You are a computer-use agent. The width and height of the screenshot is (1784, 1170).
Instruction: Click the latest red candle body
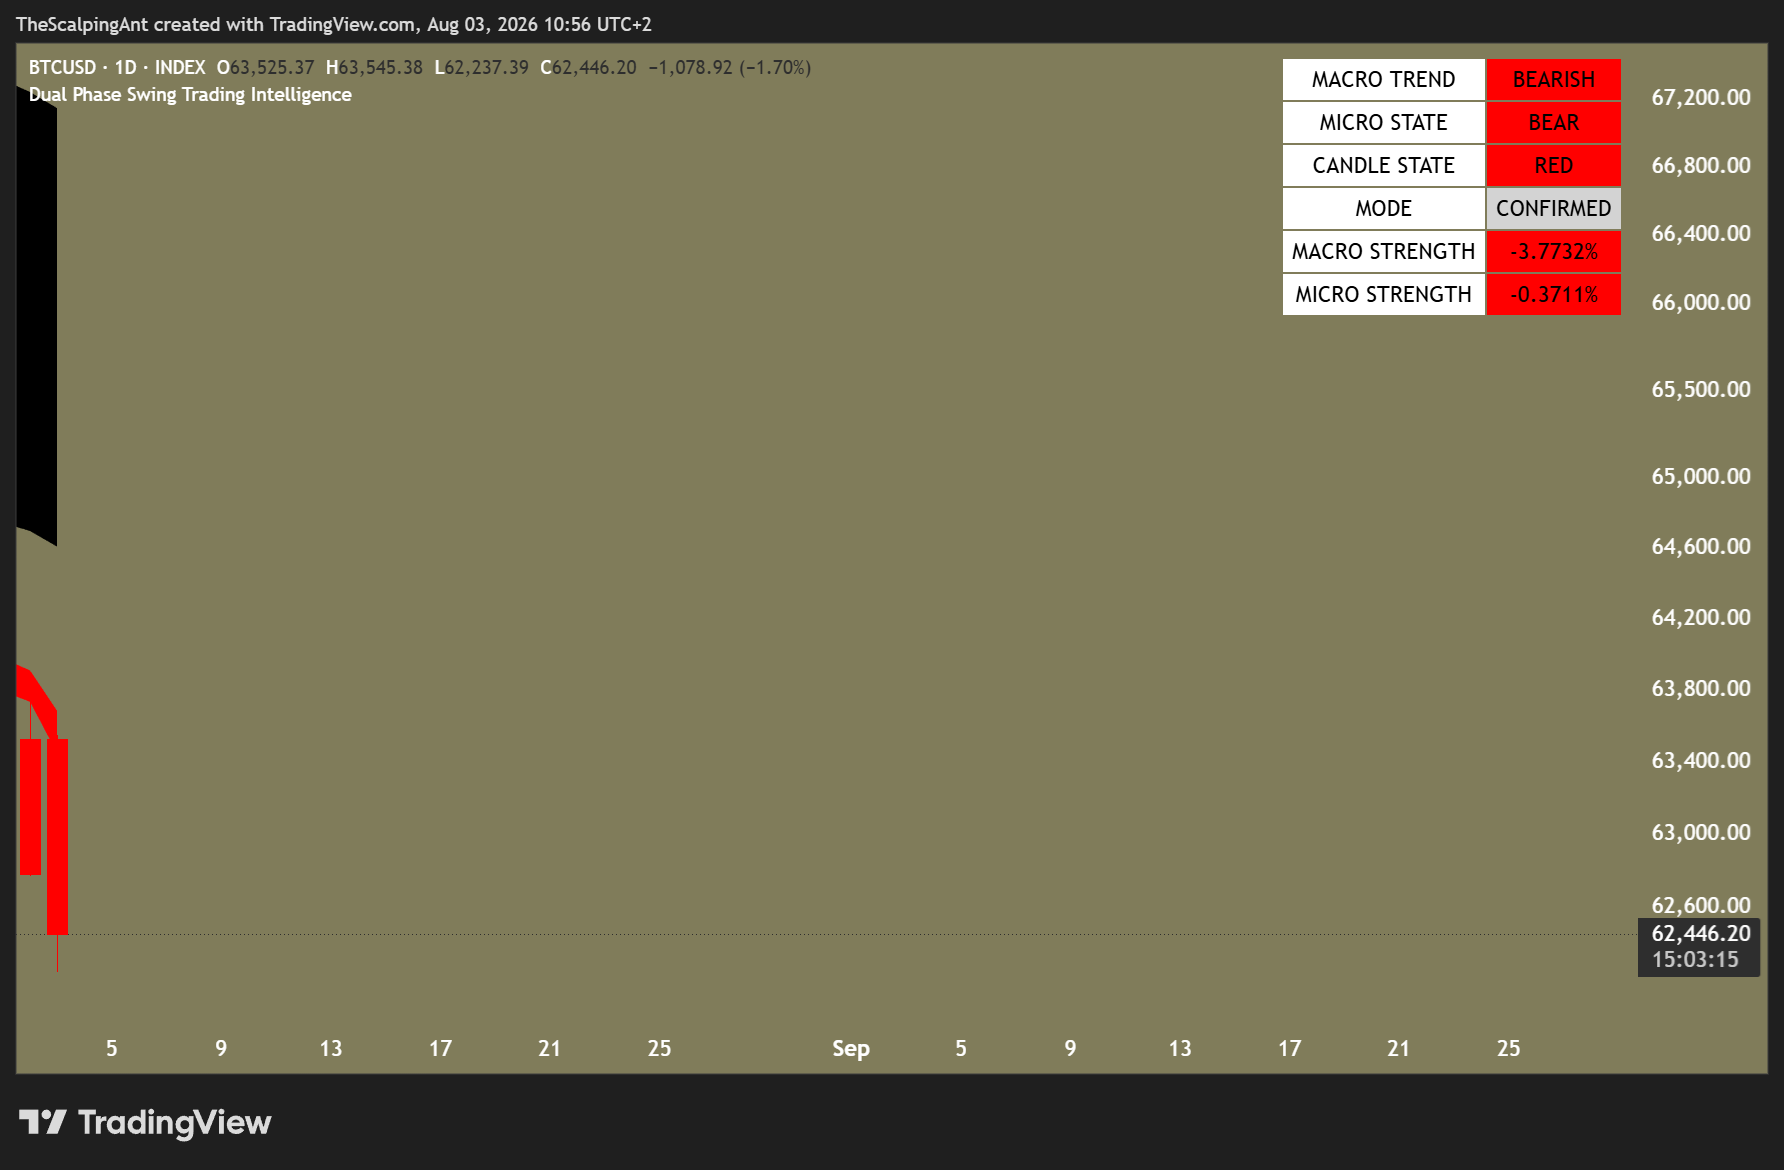click(57, 836)
